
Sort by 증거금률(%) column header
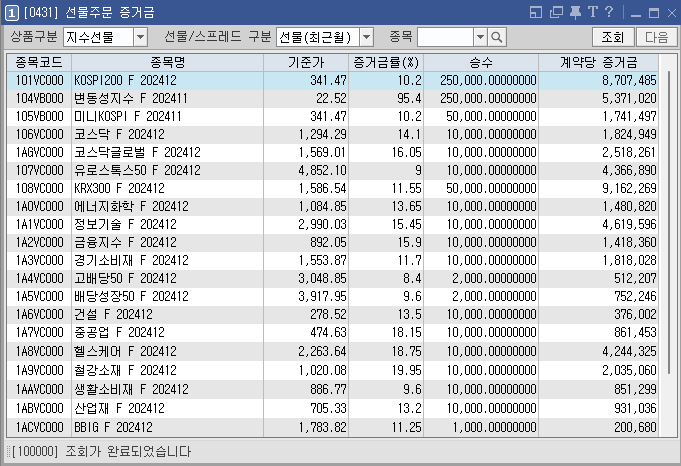click(x=386, y=63)
